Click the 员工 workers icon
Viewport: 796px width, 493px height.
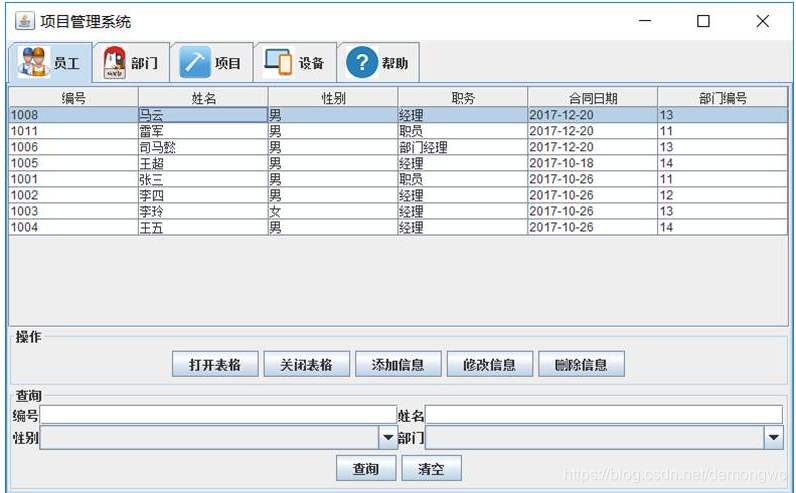[34, 62]
